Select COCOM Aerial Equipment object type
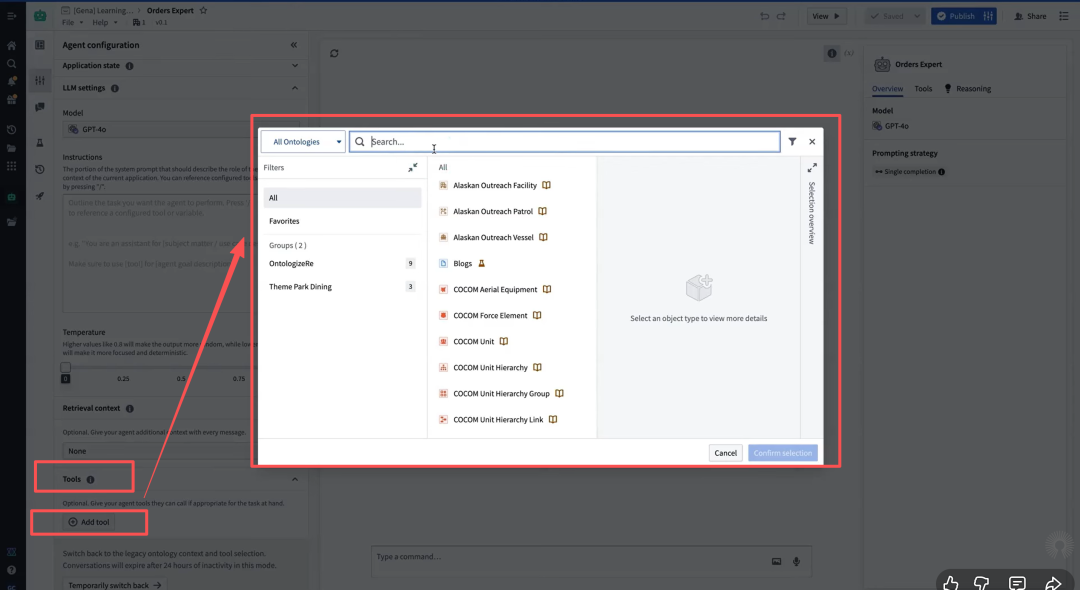Screen dimensions: 1080x590 (x=495, y=290)
